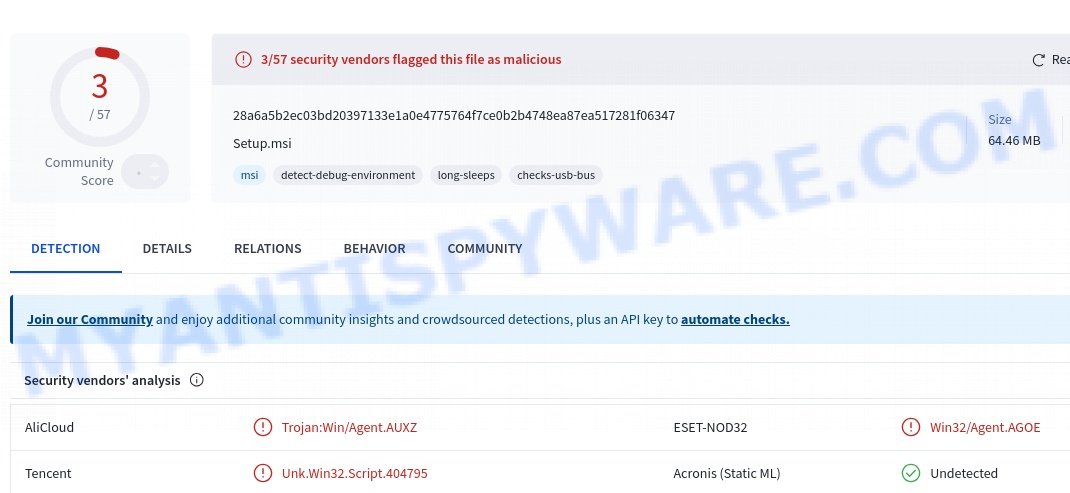Click the info icon beside Security vendors' analysis
Screen dimensions: 1070x493
coord(197,380)
